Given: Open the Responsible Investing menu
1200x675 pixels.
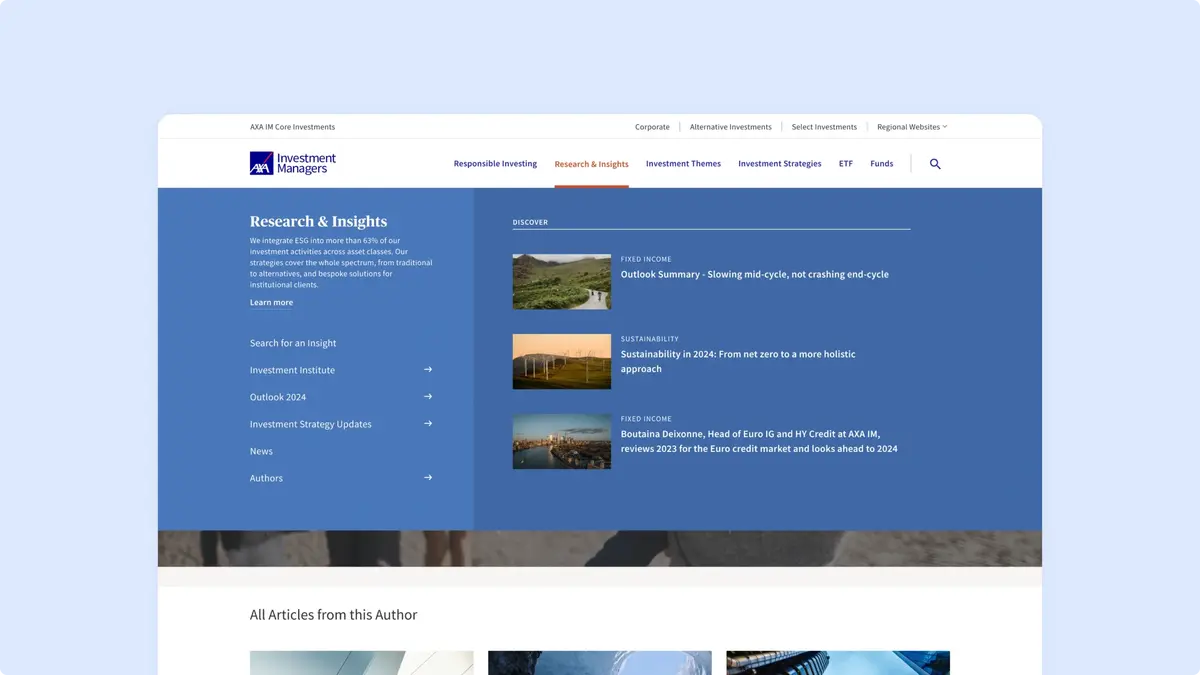Looking at the screenshot, I should pyautogui.click(x=495, y=164).
